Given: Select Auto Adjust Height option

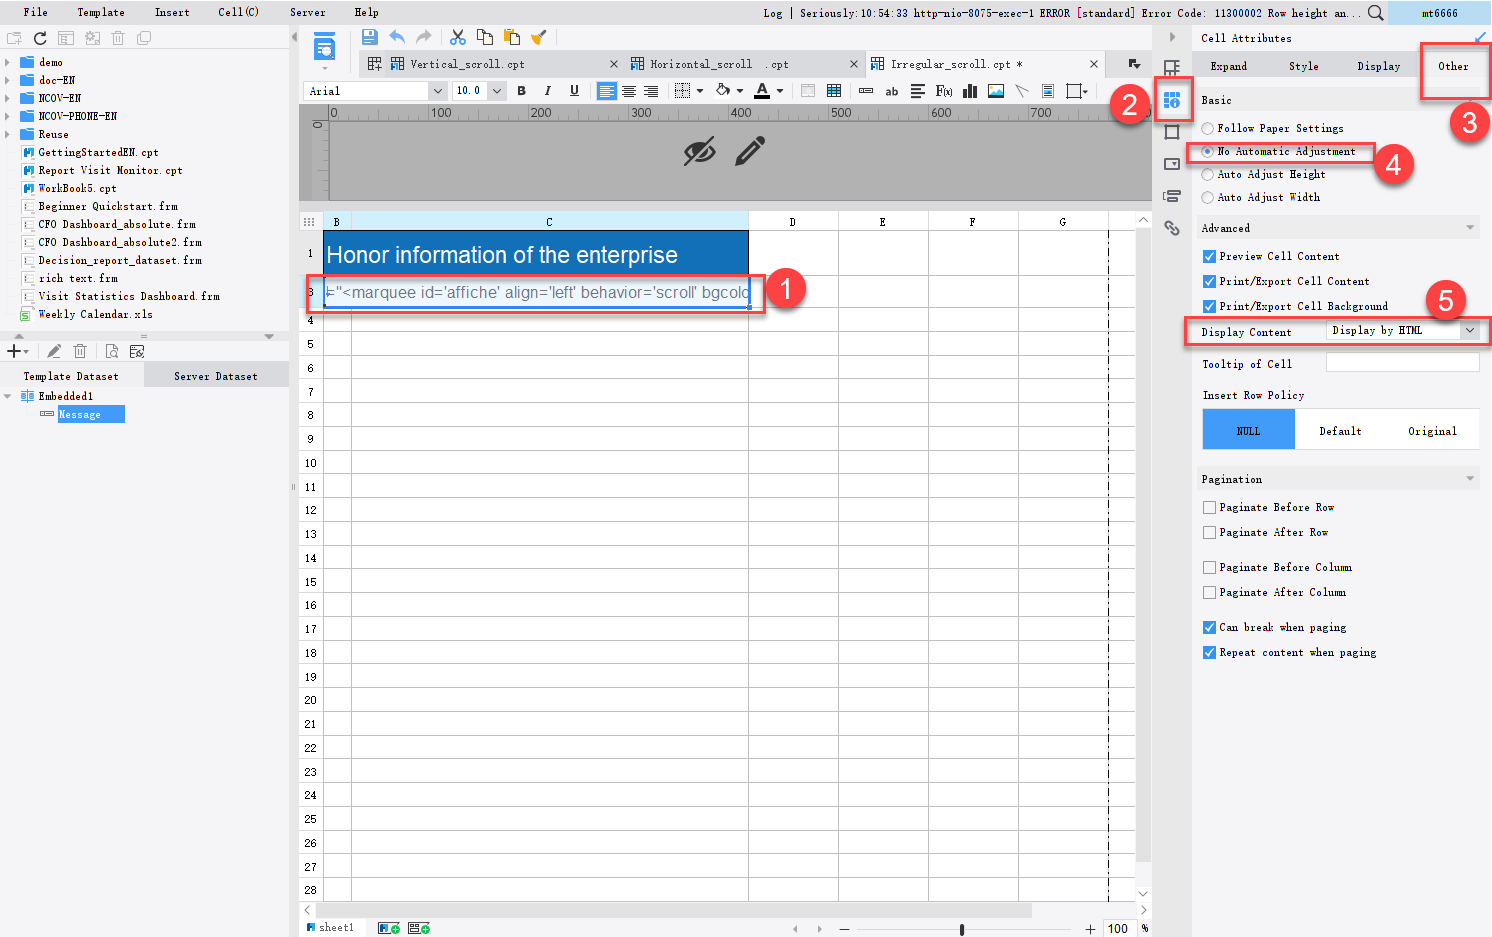Looking at the screenshot, I should 1208,174.
